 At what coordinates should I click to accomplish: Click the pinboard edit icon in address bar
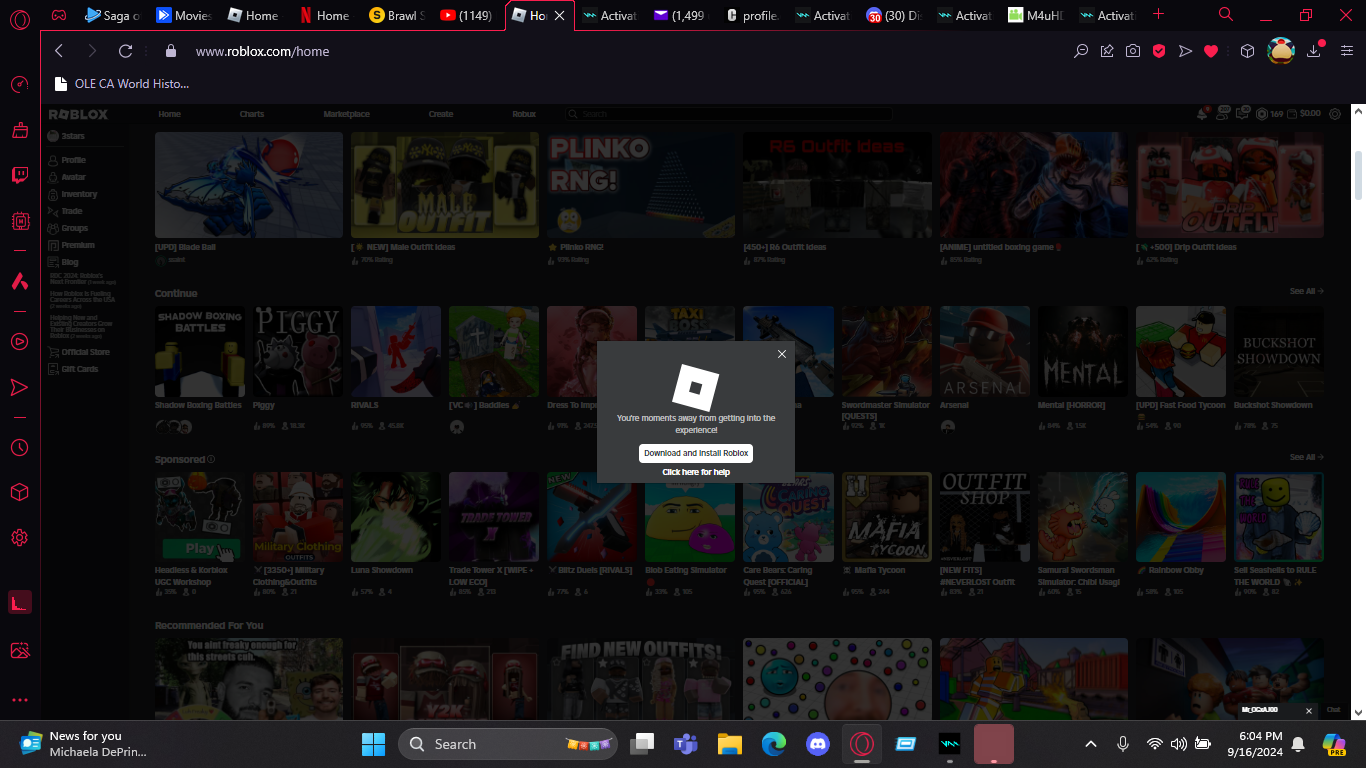pos(1107,51)
